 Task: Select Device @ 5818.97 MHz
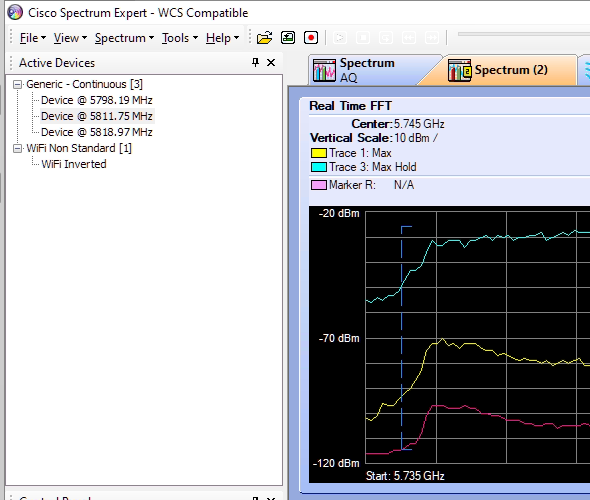coord(97,132)
